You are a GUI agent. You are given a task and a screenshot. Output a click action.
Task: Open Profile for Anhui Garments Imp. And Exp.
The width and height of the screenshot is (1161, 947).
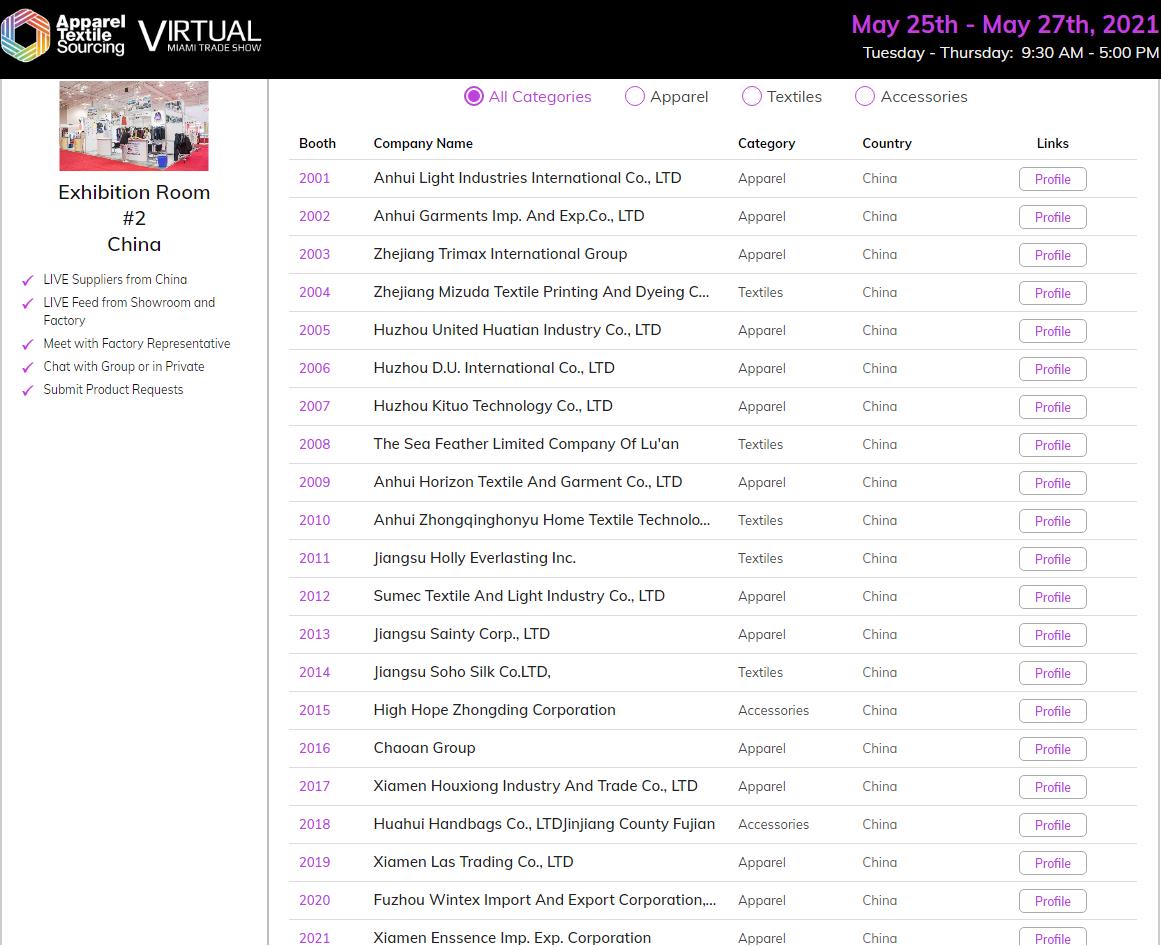[x=1052, y=217]
